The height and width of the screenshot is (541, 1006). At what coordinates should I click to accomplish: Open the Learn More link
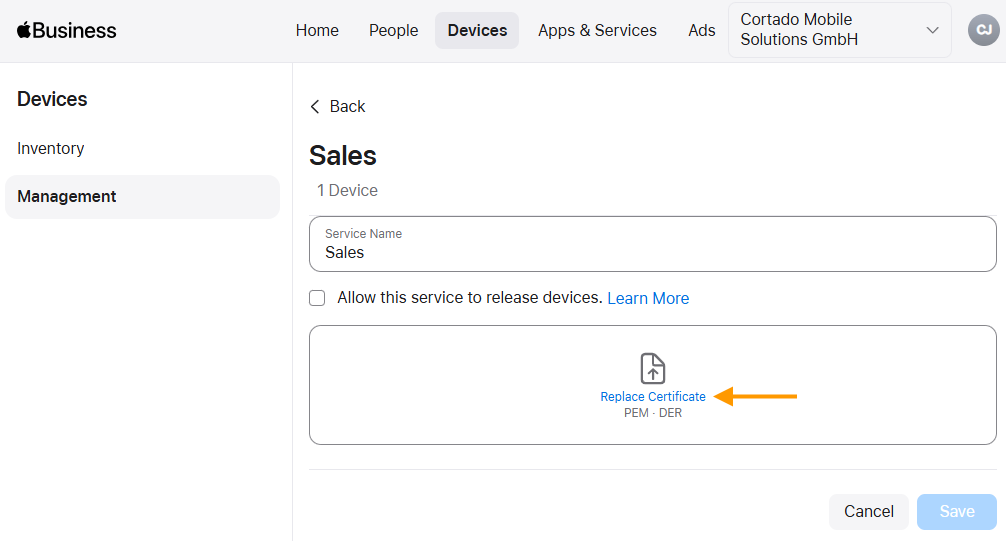(x=648, y=298)
